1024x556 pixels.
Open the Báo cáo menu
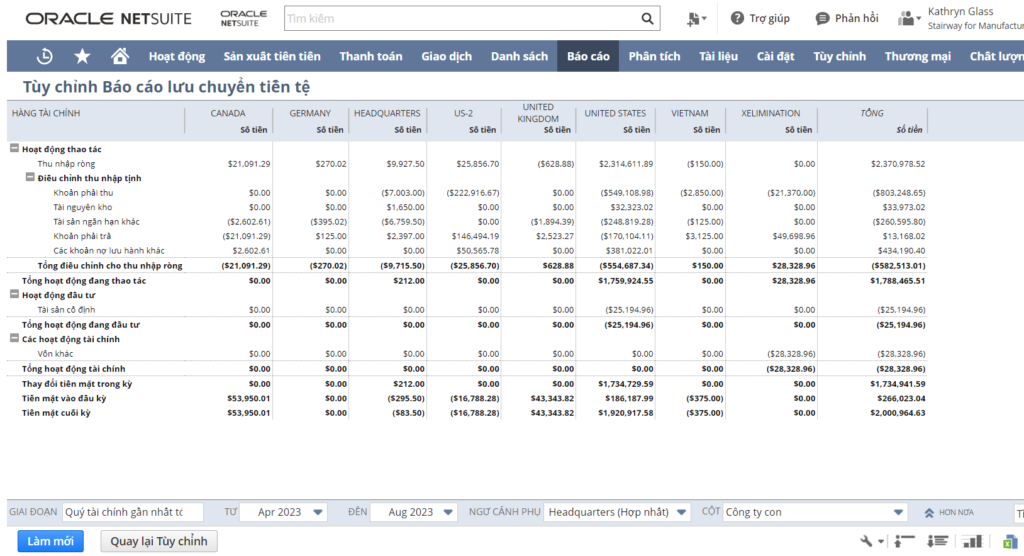[x=588, y=56]
